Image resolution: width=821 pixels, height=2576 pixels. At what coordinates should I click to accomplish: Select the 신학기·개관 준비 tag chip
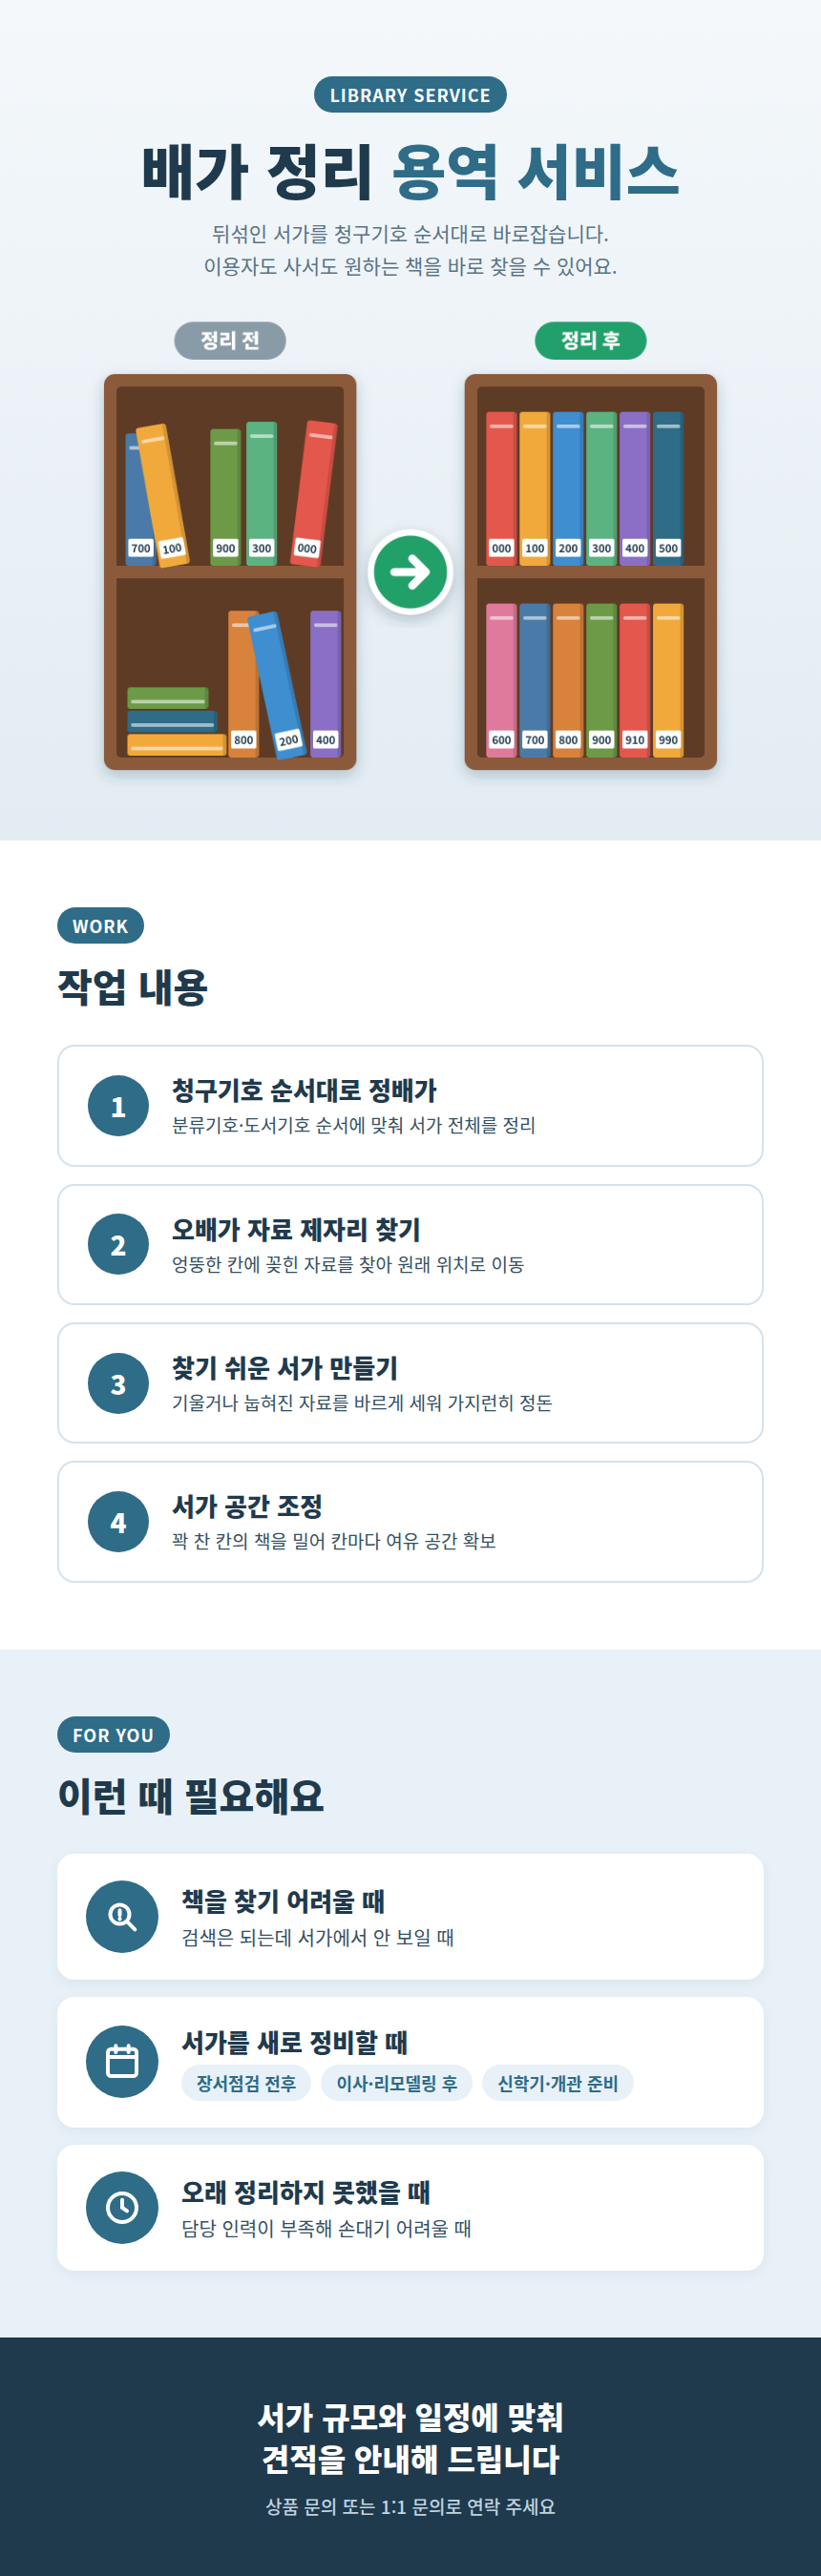coord(558,2083)
